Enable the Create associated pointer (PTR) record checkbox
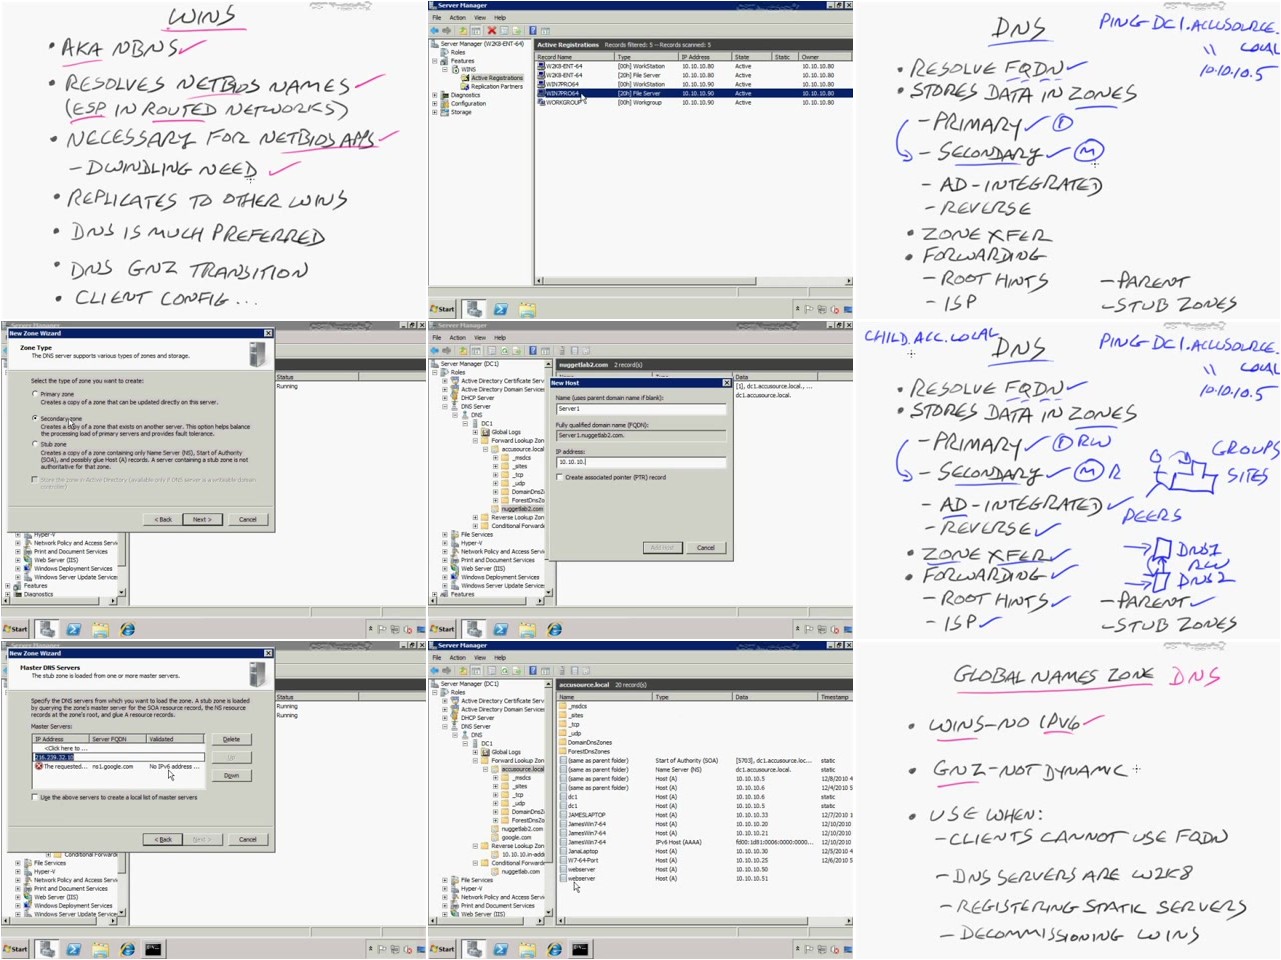1281x960 pixels. [559, 477]
